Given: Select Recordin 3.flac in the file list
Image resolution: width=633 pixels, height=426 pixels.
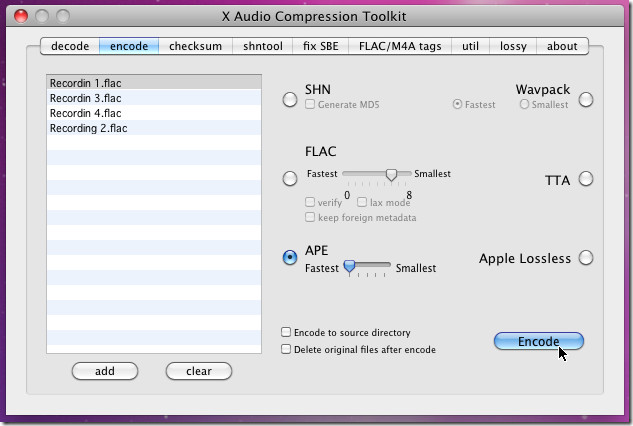Looking at the screenshot, I should (x=154, y=98).
